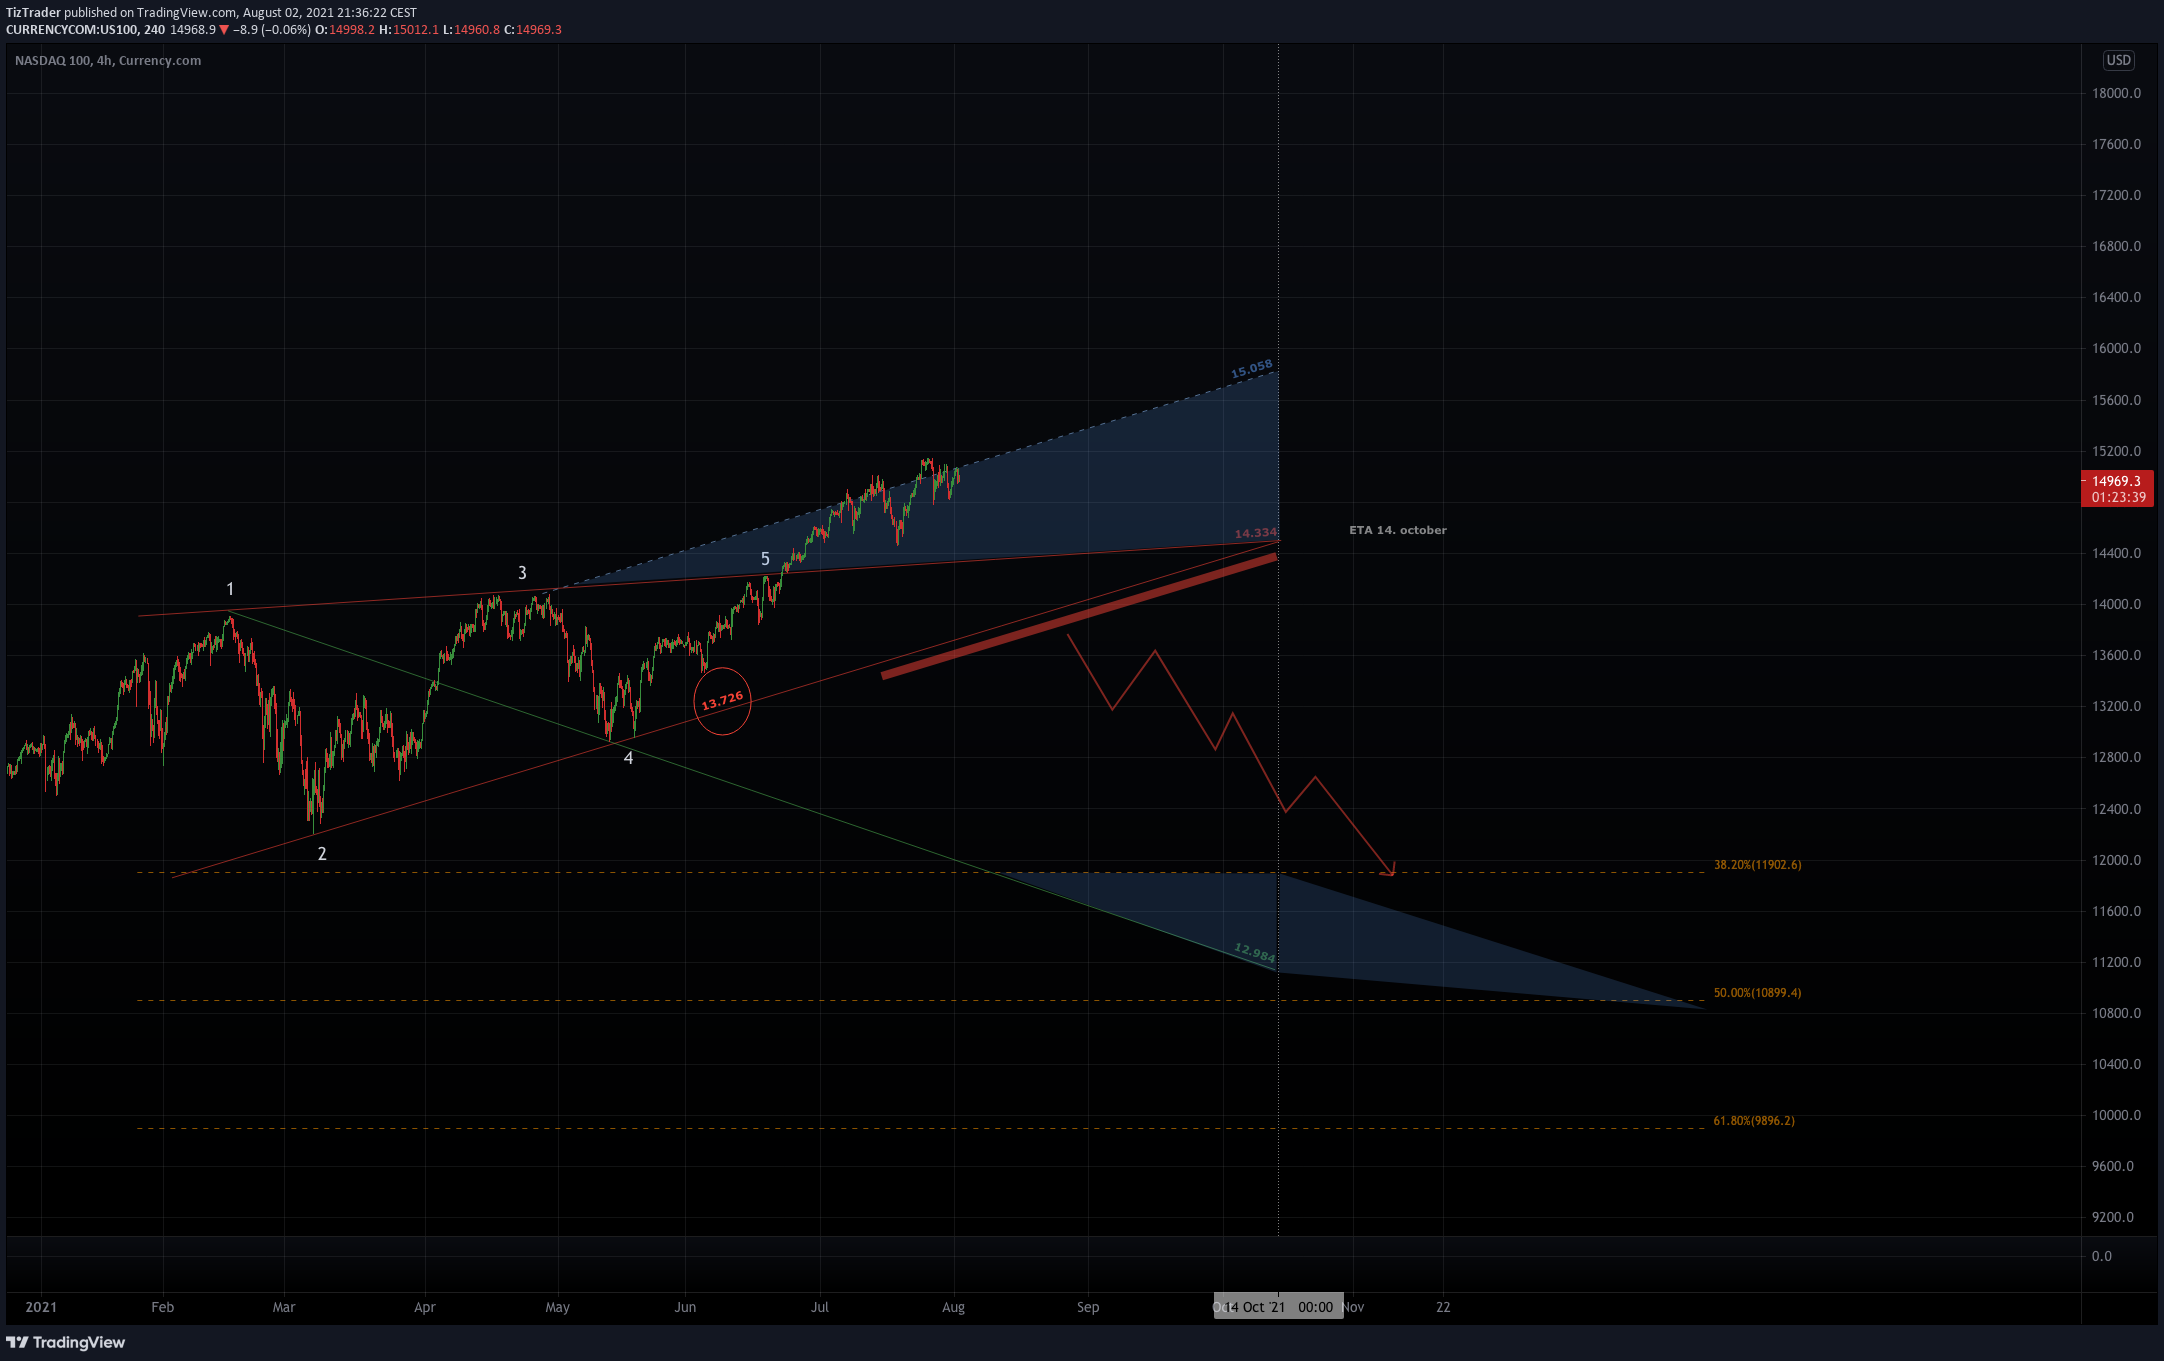2164x1361 pixels.
Task: Click the TizTrader author name
Action: pos(33,13)
